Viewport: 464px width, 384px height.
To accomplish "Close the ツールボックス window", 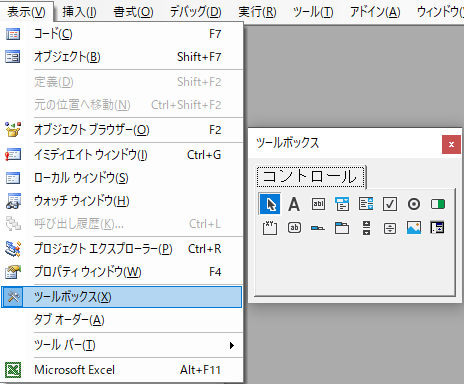I will pyautogui.click(x=451, y=144).
